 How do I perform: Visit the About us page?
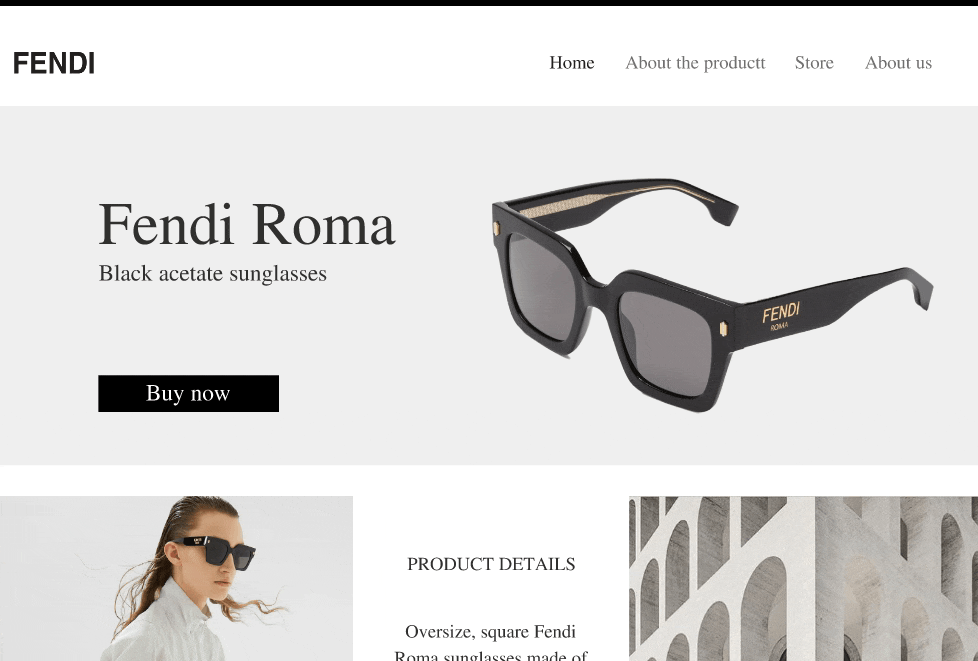(898, 62)
